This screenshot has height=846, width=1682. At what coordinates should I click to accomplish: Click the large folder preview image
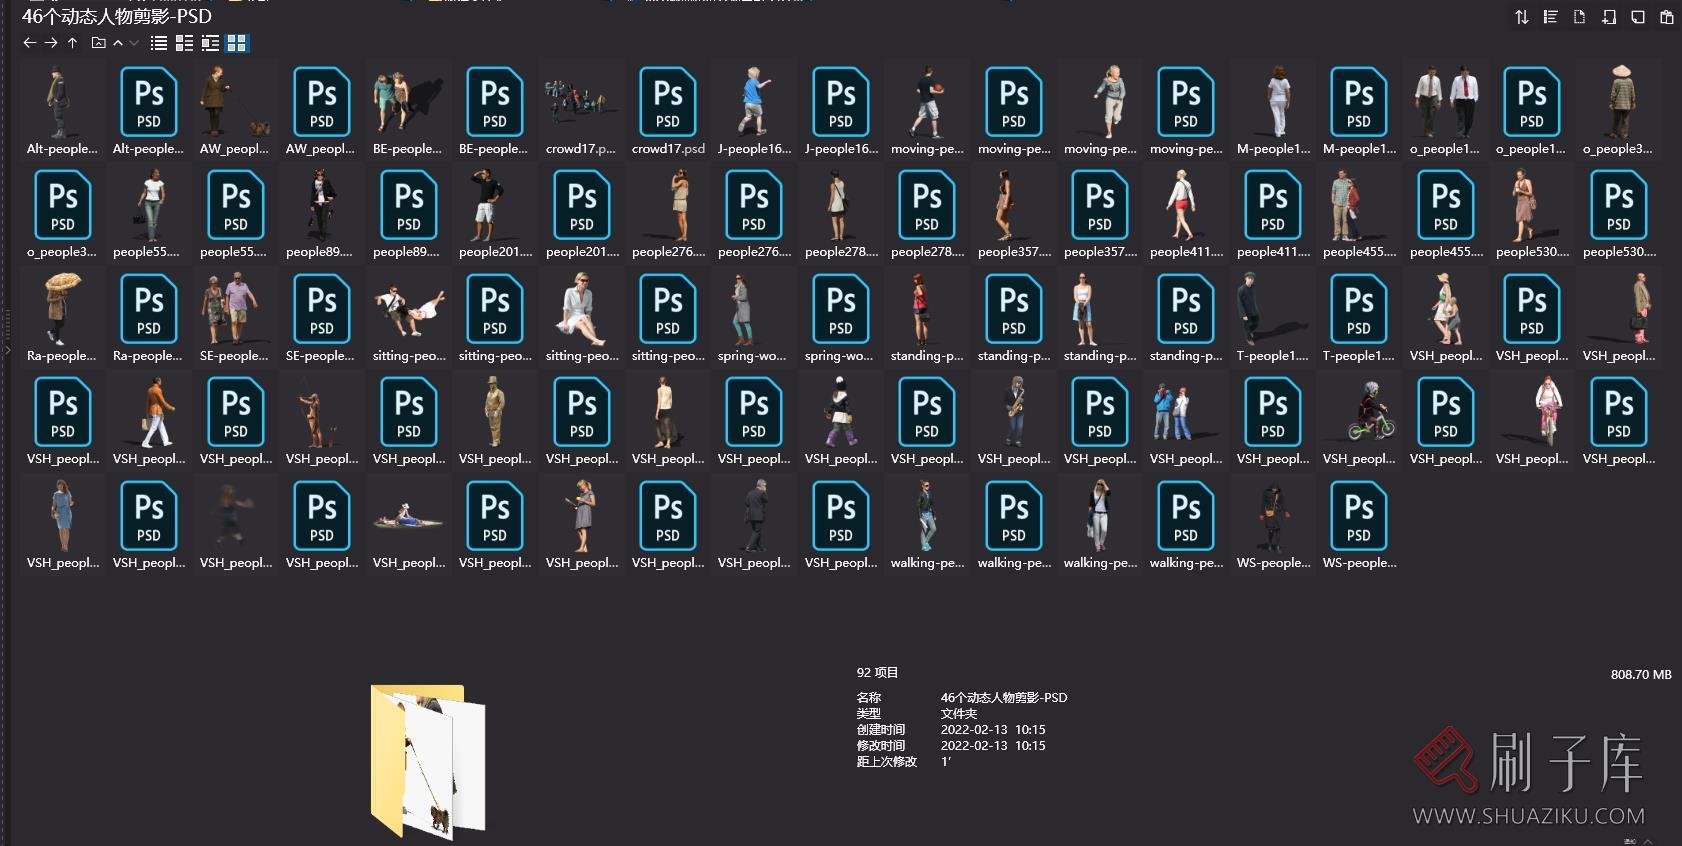[428, 761]
